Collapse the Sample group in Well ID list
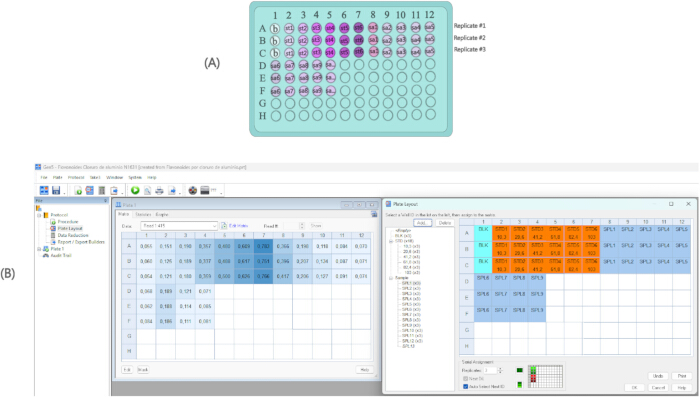700x397 pixels. [x=391, y=278]
